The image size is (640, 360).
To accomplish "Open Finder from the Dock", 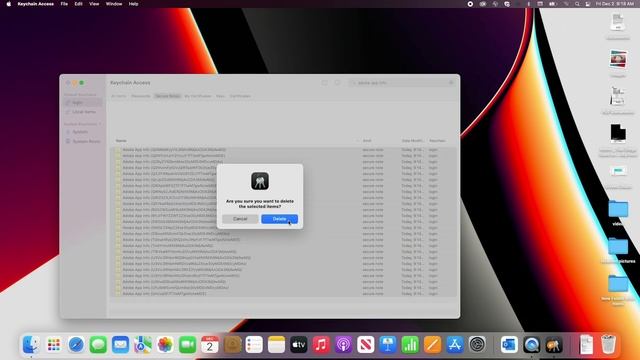I will [31, 345].
